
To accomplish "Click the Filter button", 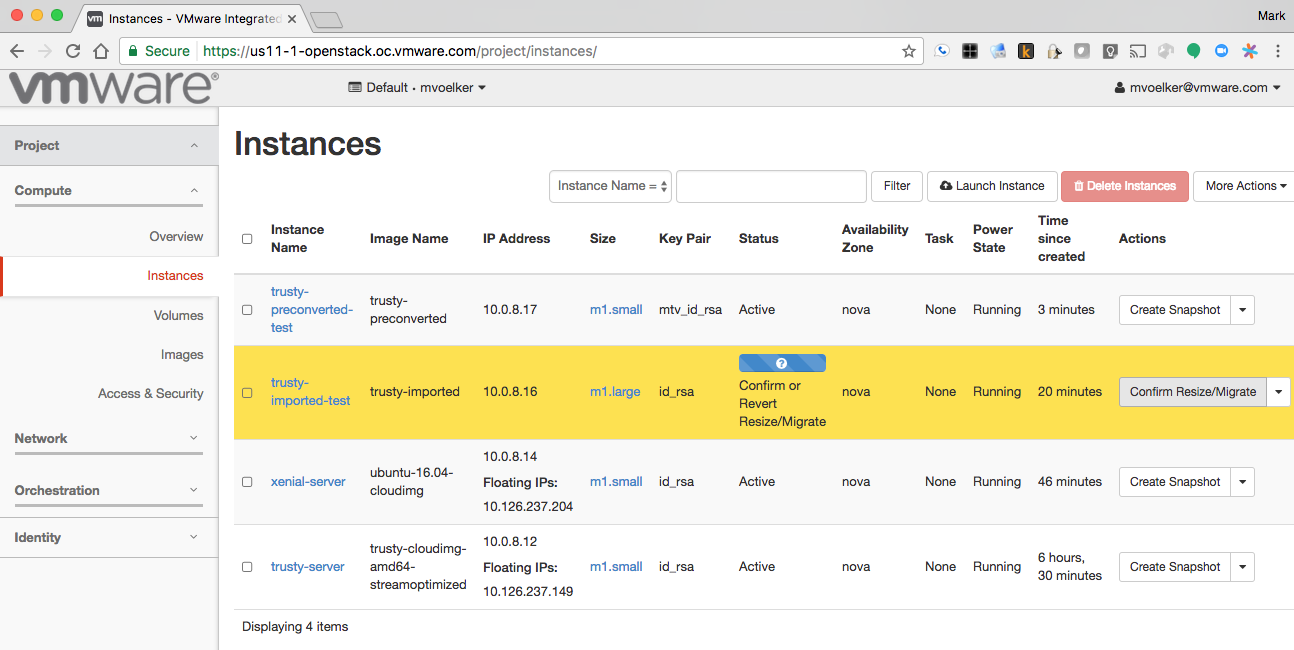I will click(x=897, y=186).
